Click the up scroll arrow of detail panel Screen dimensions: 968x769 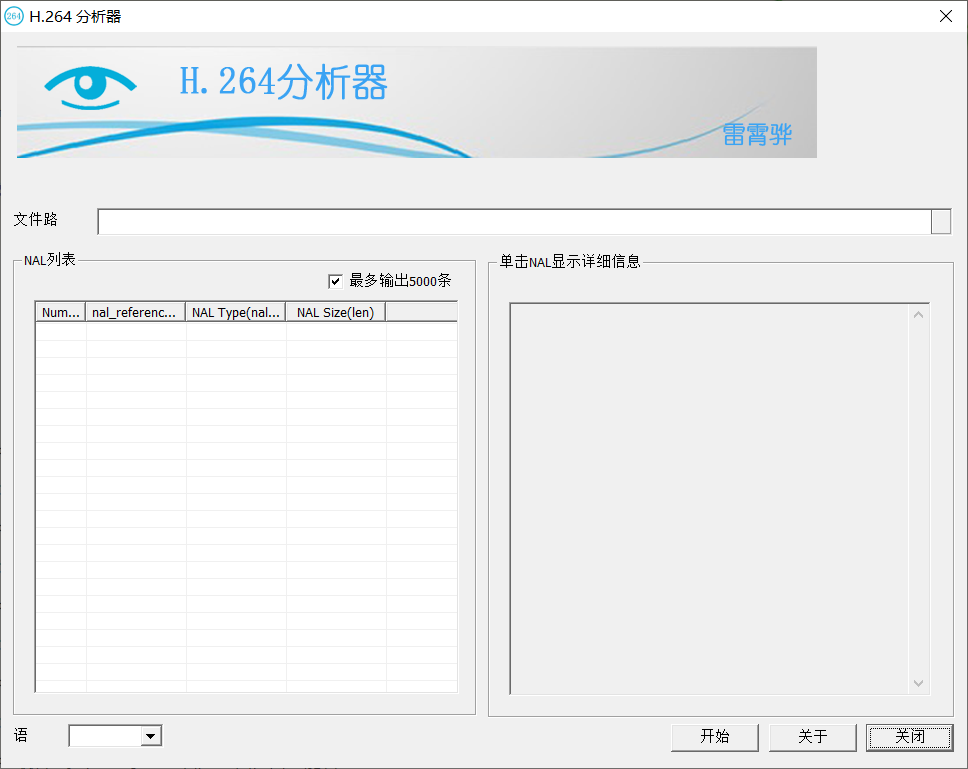click(x=918, y=313)
